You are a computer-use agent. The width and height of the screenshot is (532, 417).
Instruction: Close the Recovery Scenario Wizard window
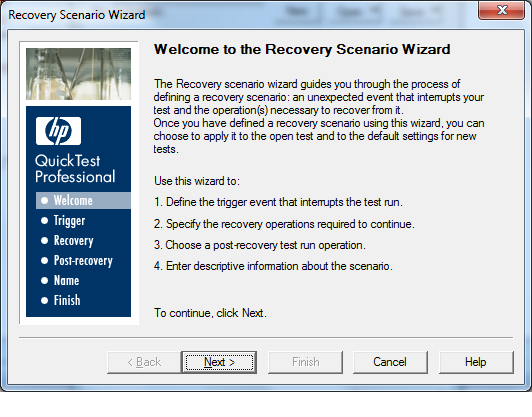click(x=501, y=10)
